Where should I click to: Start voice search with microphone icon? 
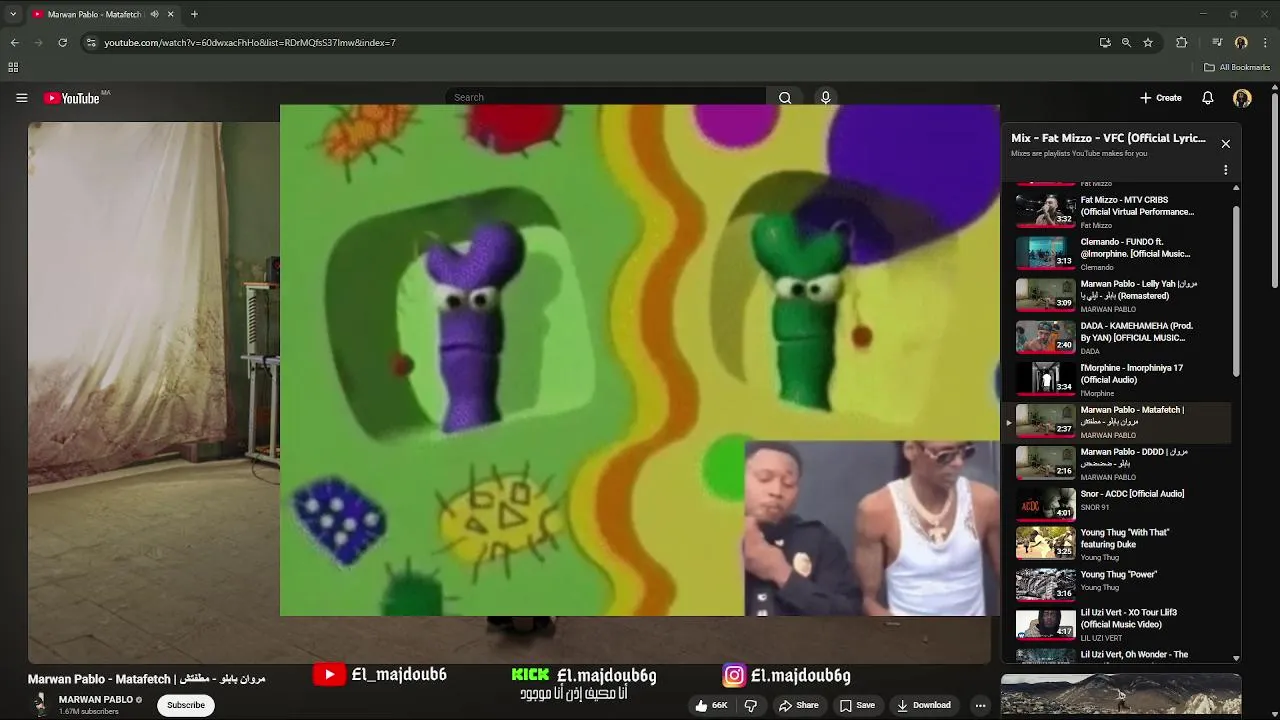pos(825,98)
